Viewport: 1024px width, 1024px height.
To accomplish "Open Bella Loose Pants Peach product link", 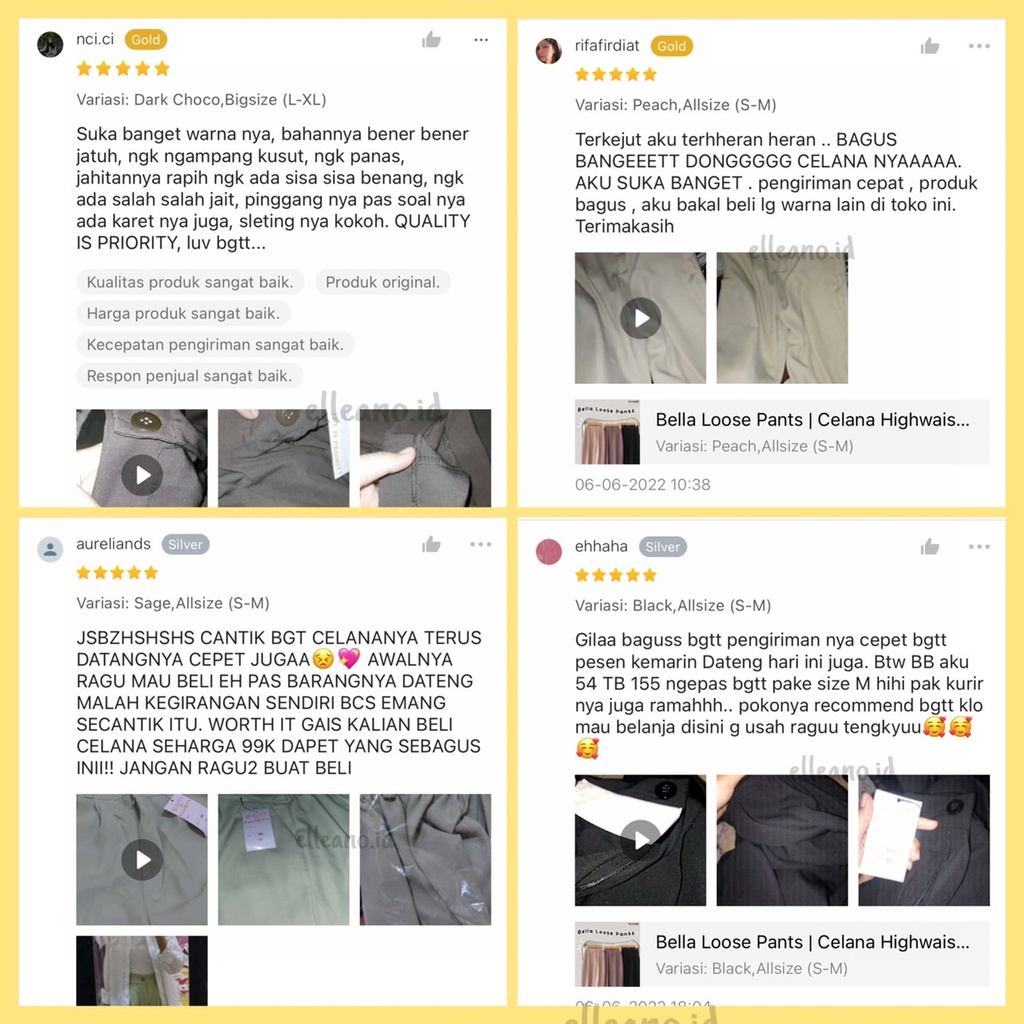I will tap(782, 432).
